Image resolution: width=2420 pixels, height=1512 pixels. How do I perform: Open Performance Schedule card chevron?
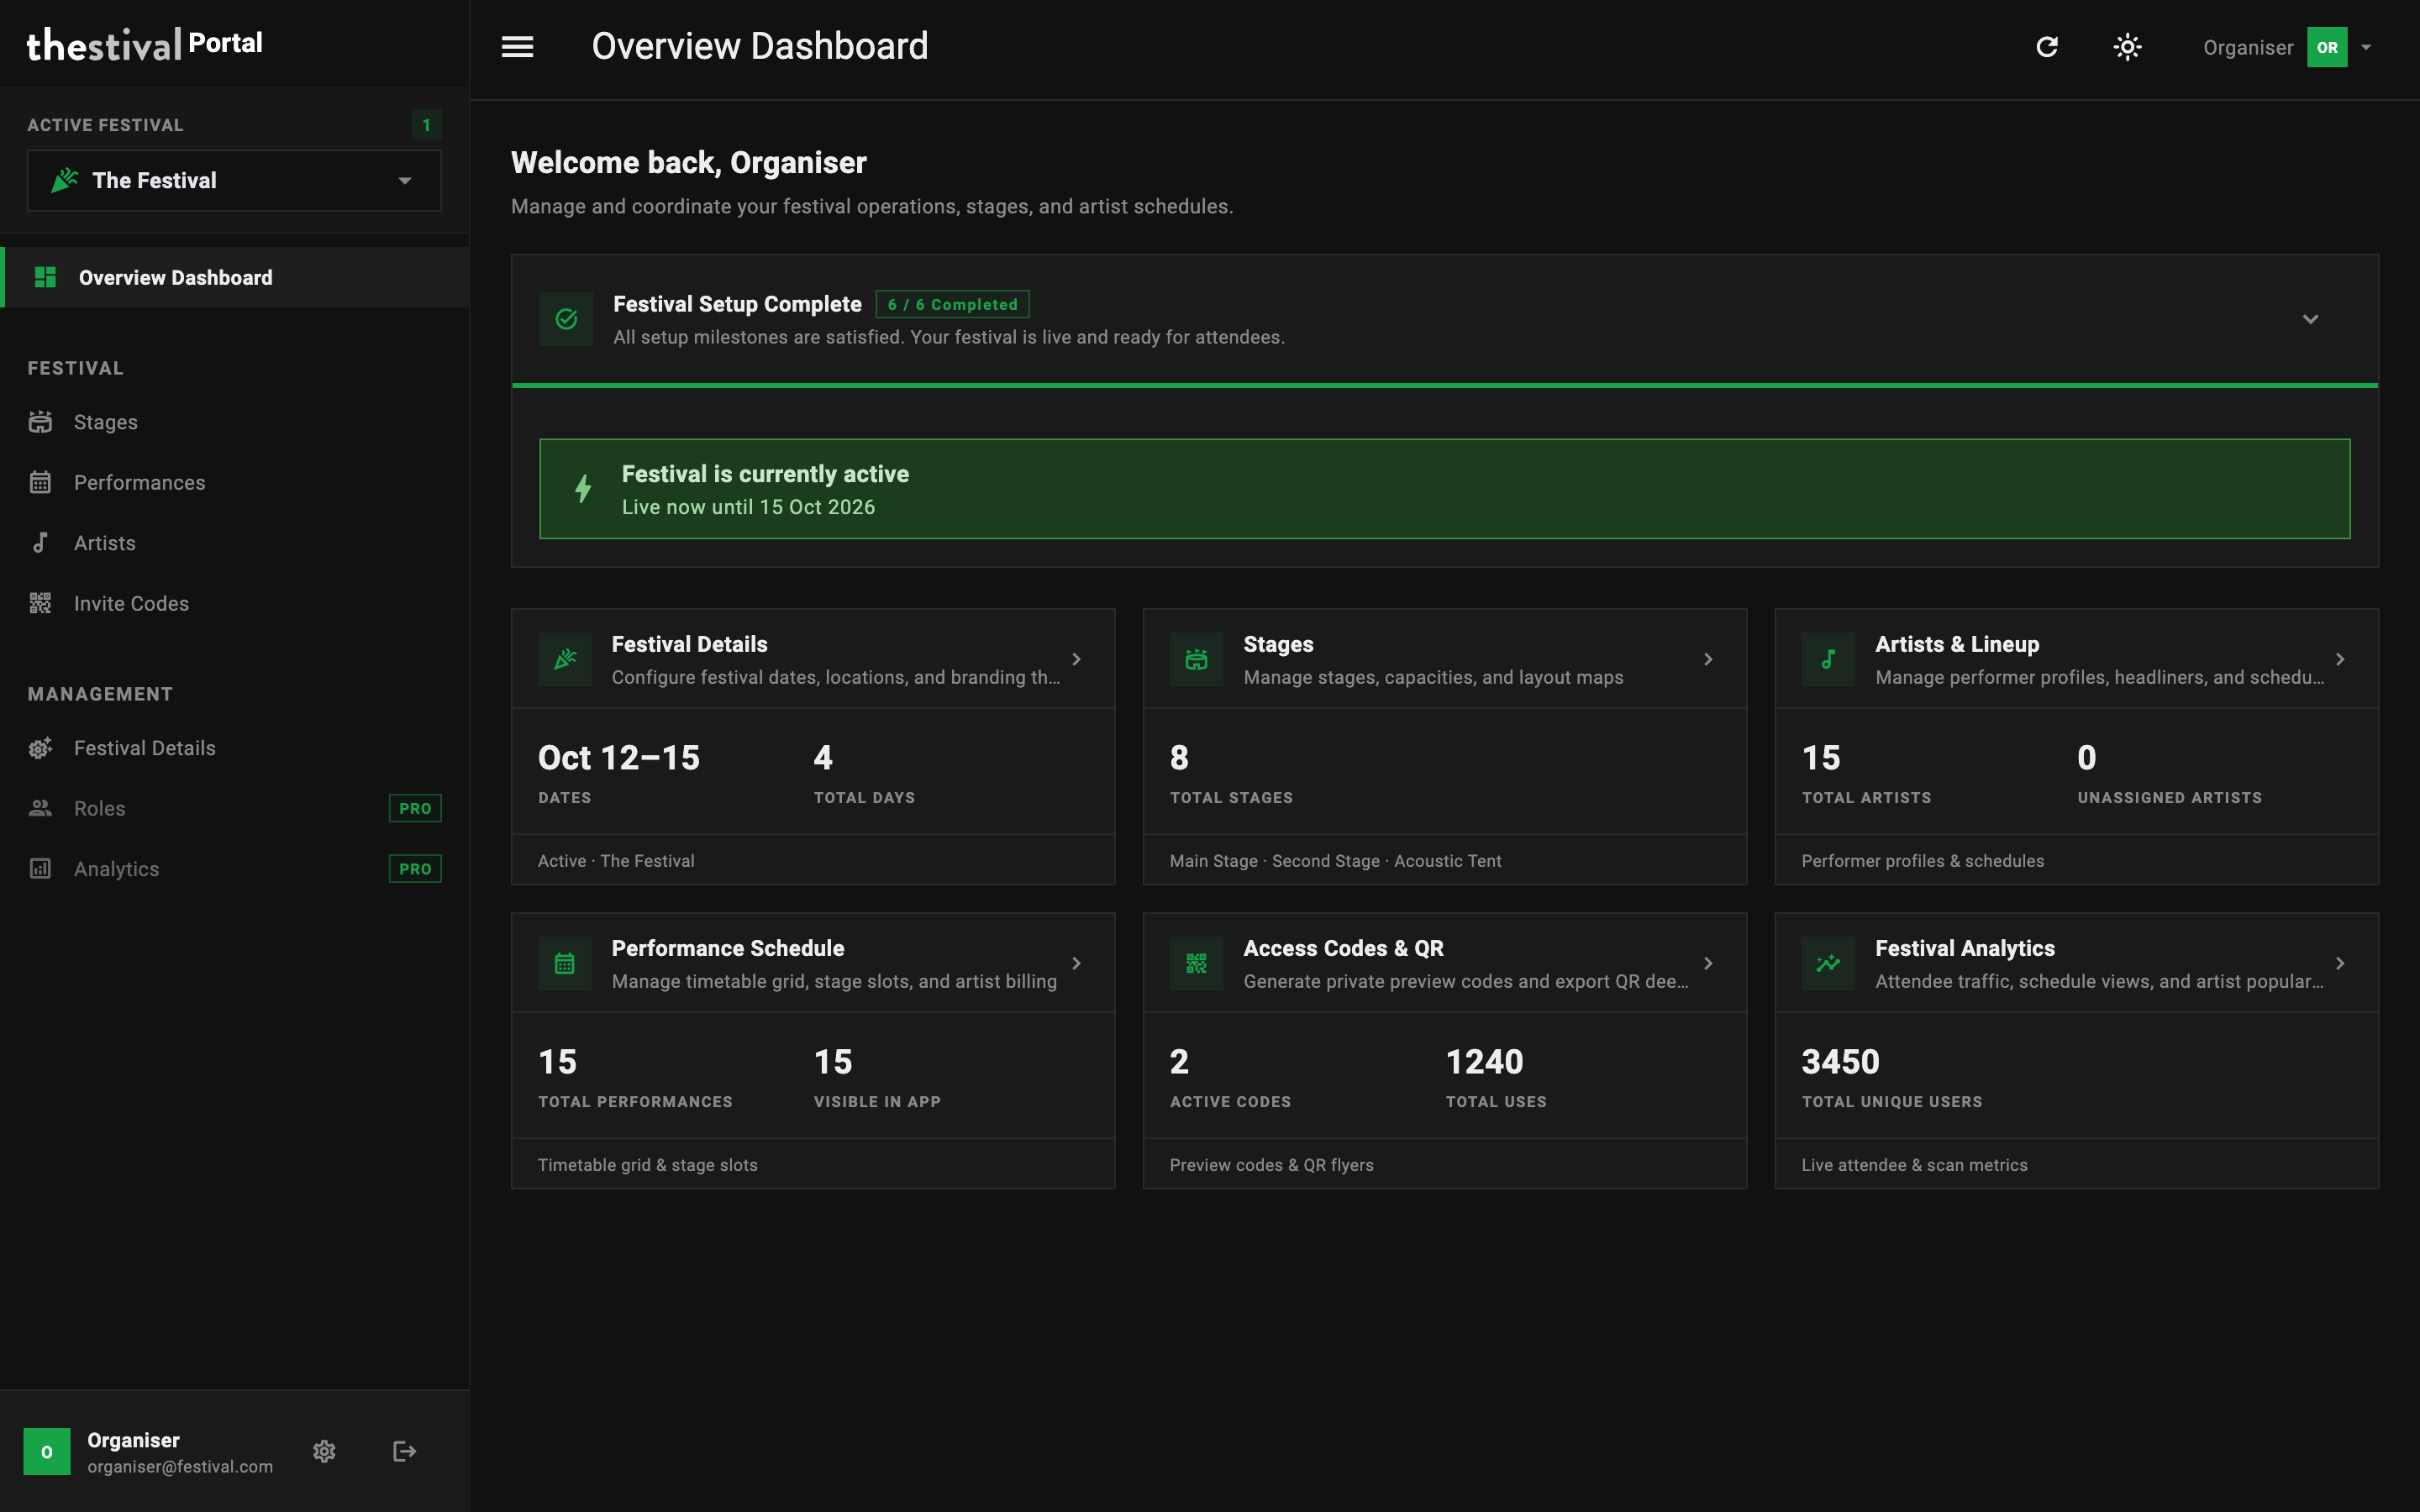tap(1076, 963)
